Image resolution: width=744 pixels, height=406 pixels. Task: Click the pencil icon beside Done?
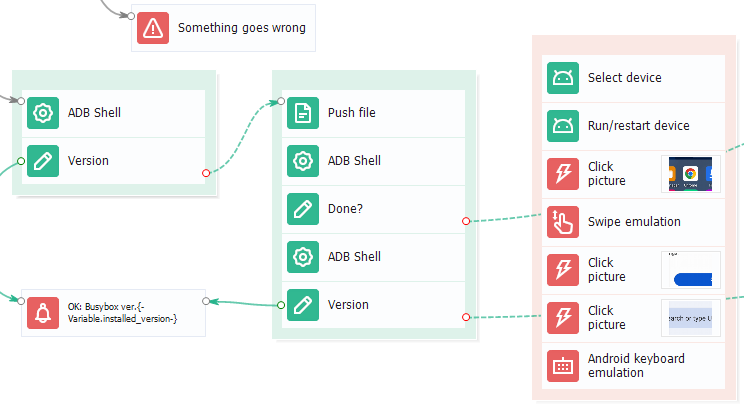(x=303, y=209)
